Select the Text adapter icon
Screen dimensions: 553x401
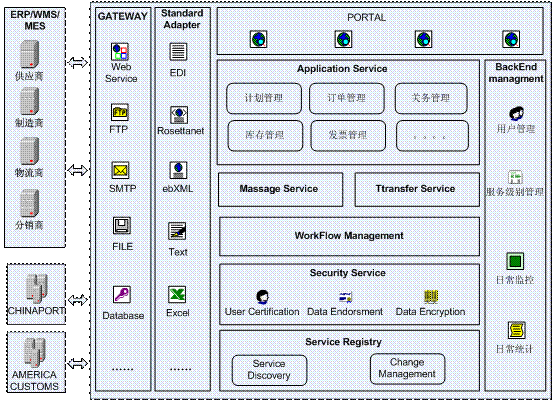(x=177, y=231)
